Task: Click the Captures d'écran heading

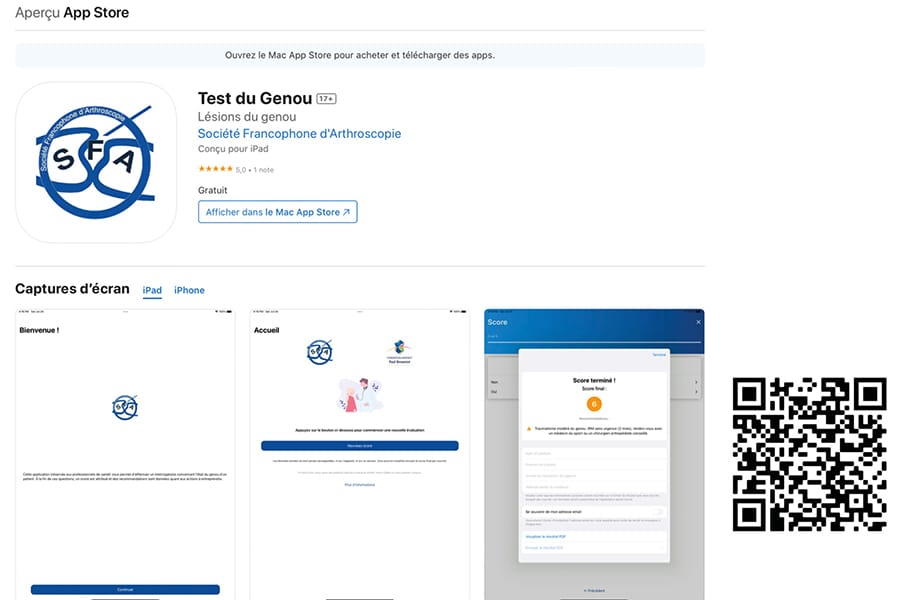Action: pyautogui.click(x=72, y=288)
